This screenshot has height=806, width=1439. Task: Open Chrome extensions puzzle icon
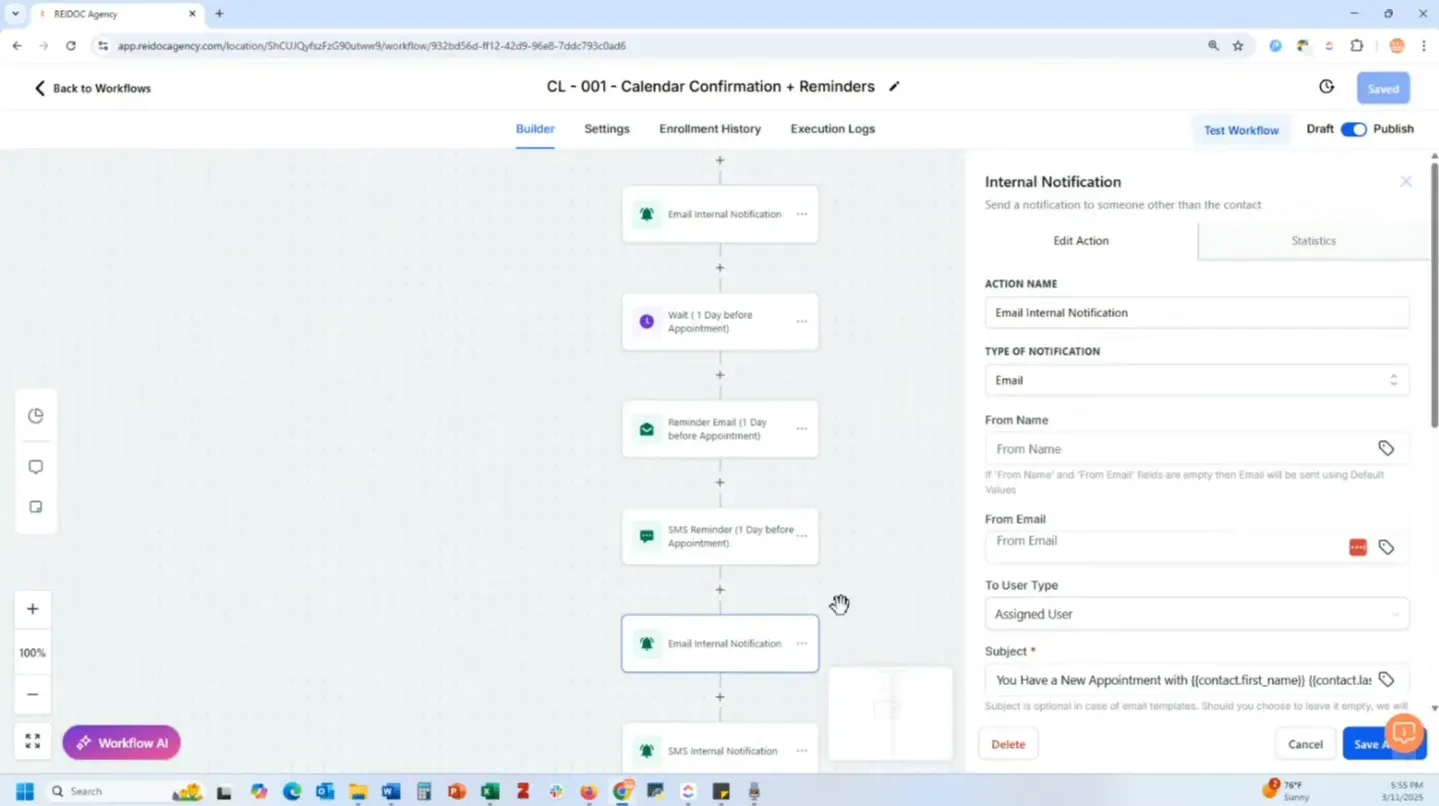[x=1356, y=46]
